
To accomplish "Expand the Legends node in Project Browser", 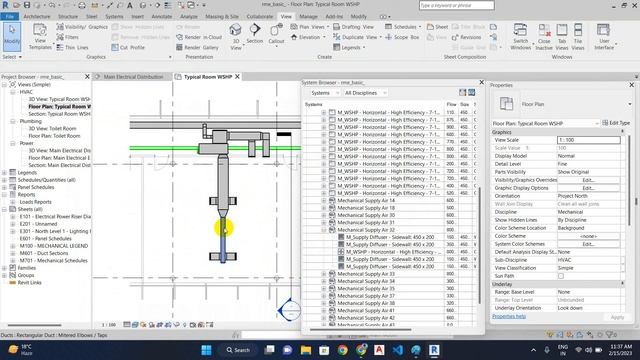I will coord(4,173).
